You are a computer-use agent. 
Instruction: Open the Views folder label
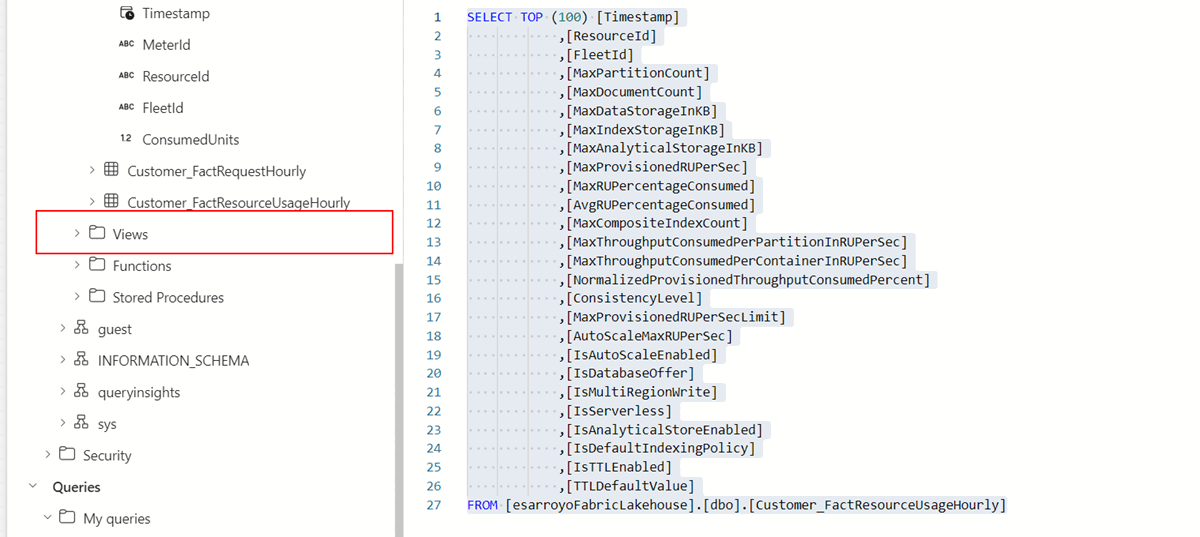point(130,234)
